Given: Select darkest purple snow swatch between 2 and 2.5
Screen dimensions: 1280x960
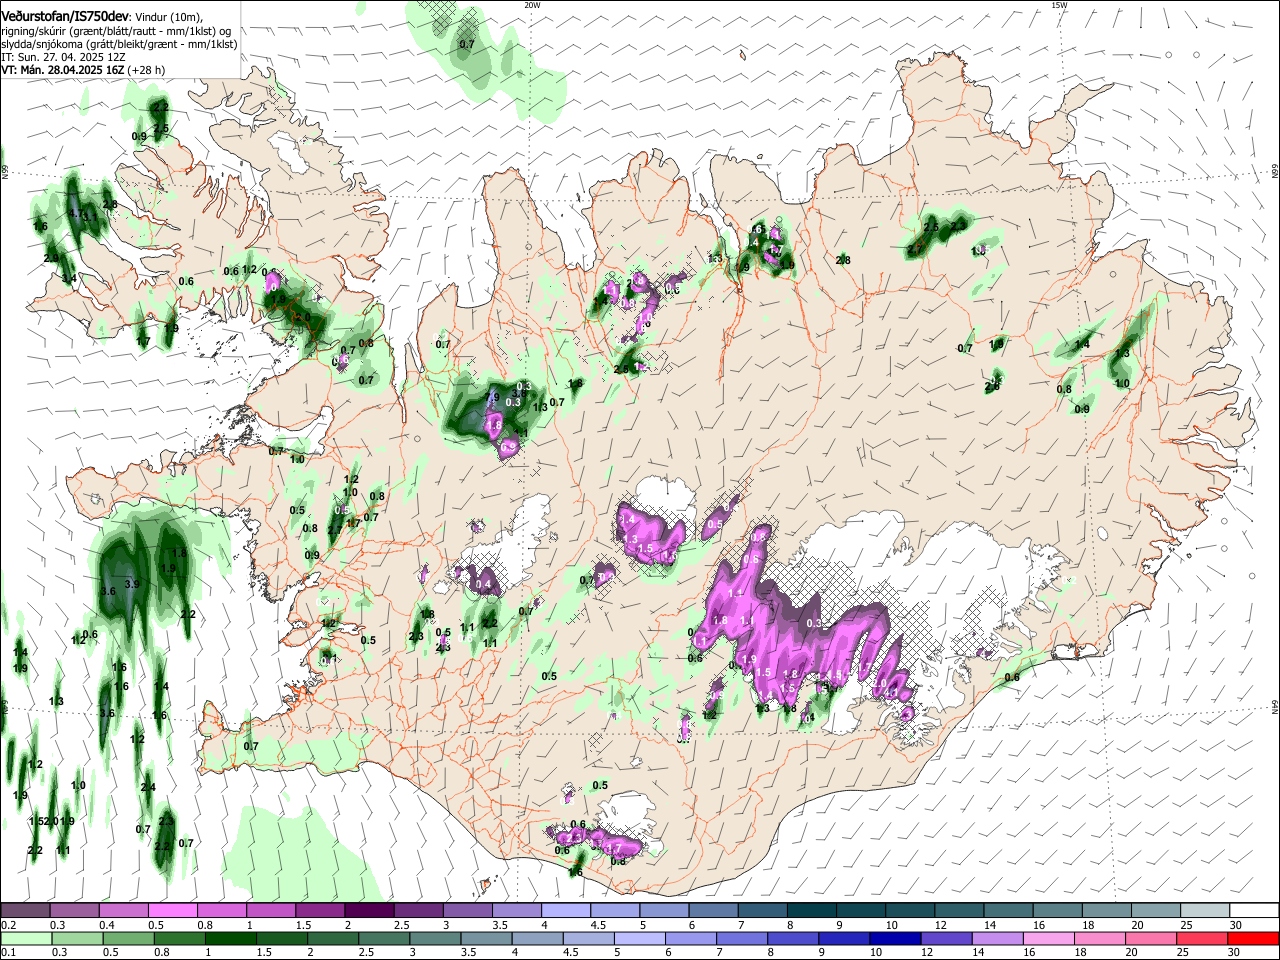Looking at the screenshot, I should [368, 911].
